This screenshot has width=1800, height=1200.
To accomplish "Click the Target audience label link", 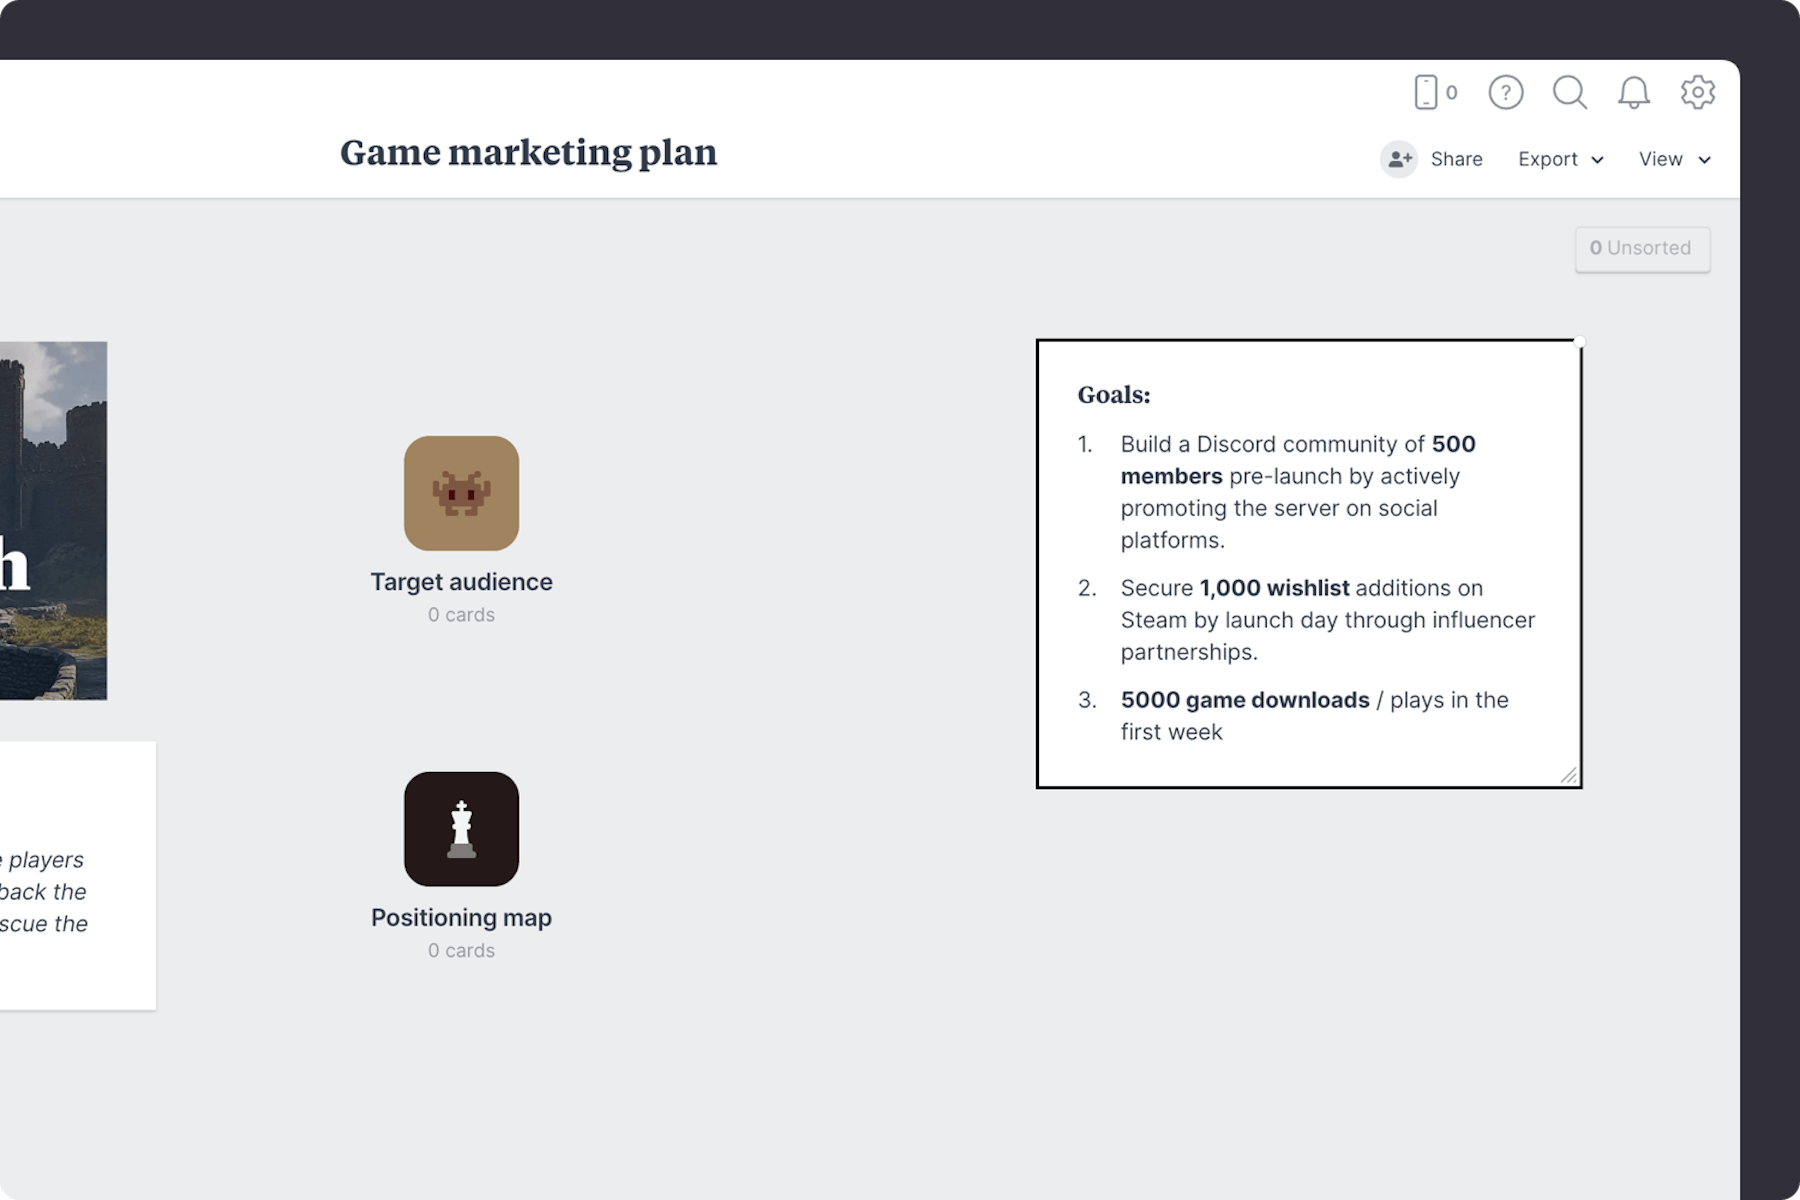I will (x=461, y=581).
